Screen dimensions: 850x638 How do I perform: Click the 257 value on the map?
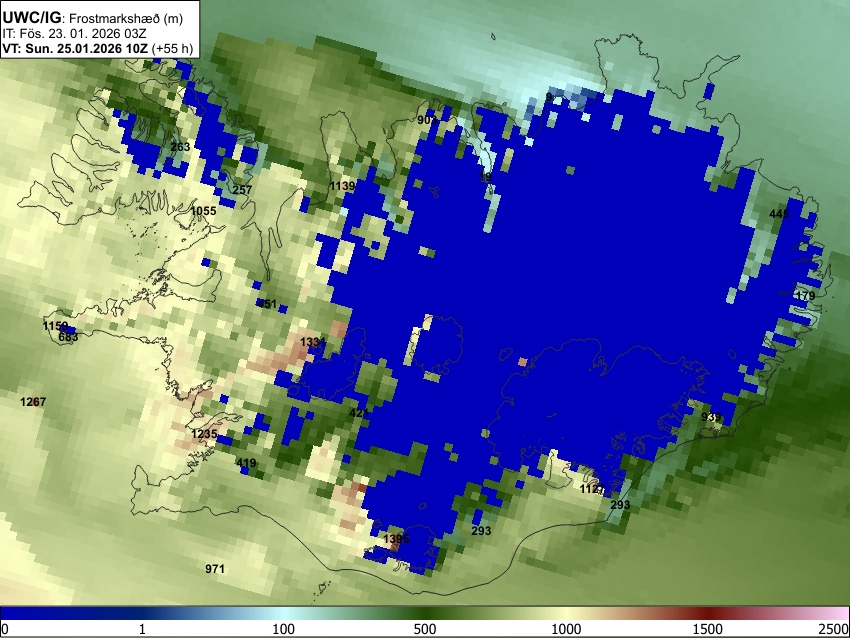(242, 190)
